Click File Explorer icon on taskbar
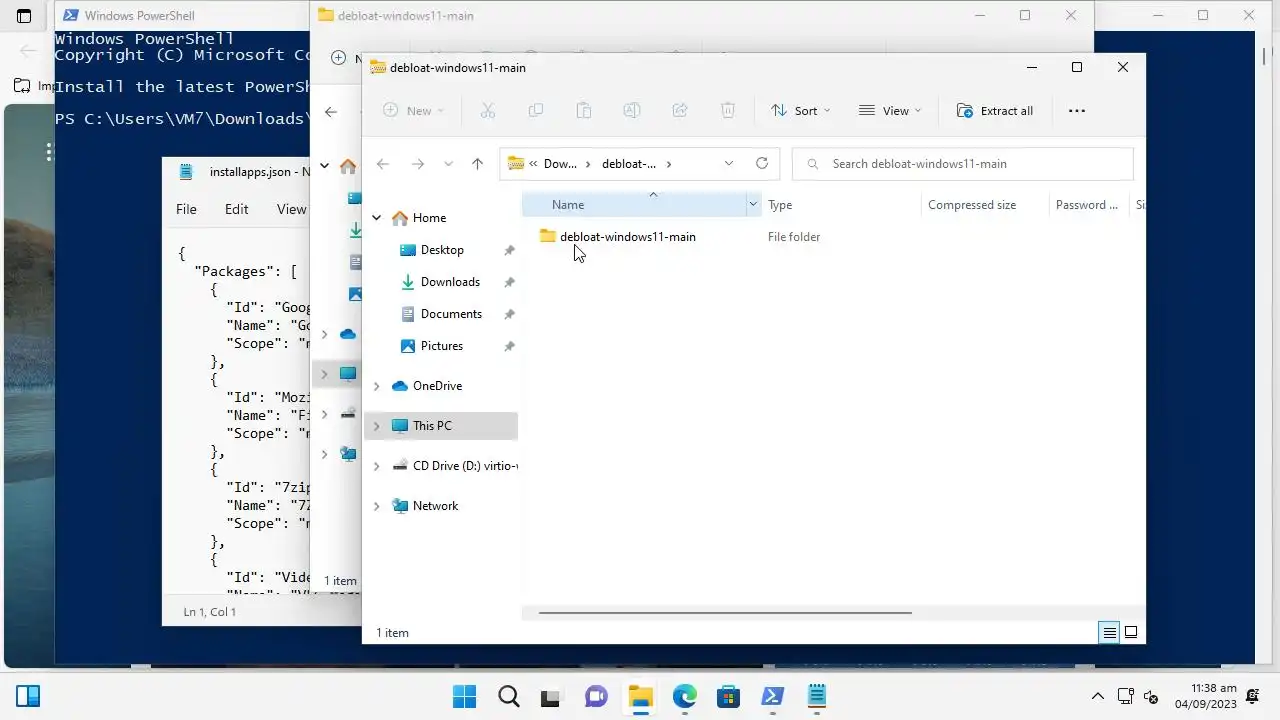 click(x=640, y=696)
